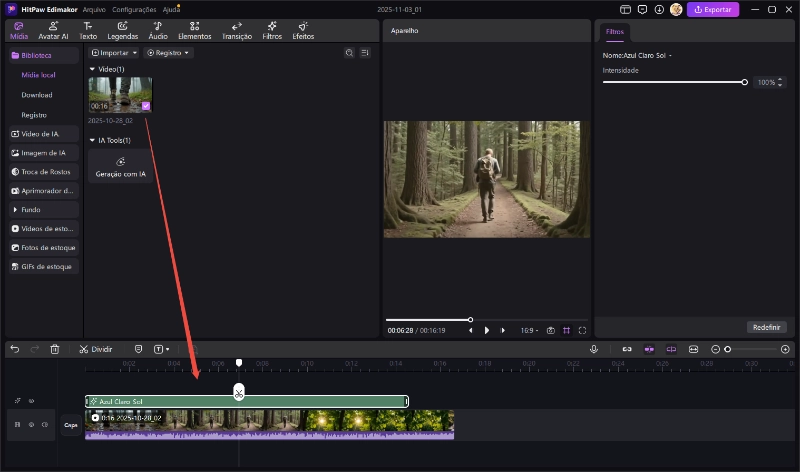Delete selected clip with trash icon
The width and height of the screenshot is (800, 472).
coord(55,349)
